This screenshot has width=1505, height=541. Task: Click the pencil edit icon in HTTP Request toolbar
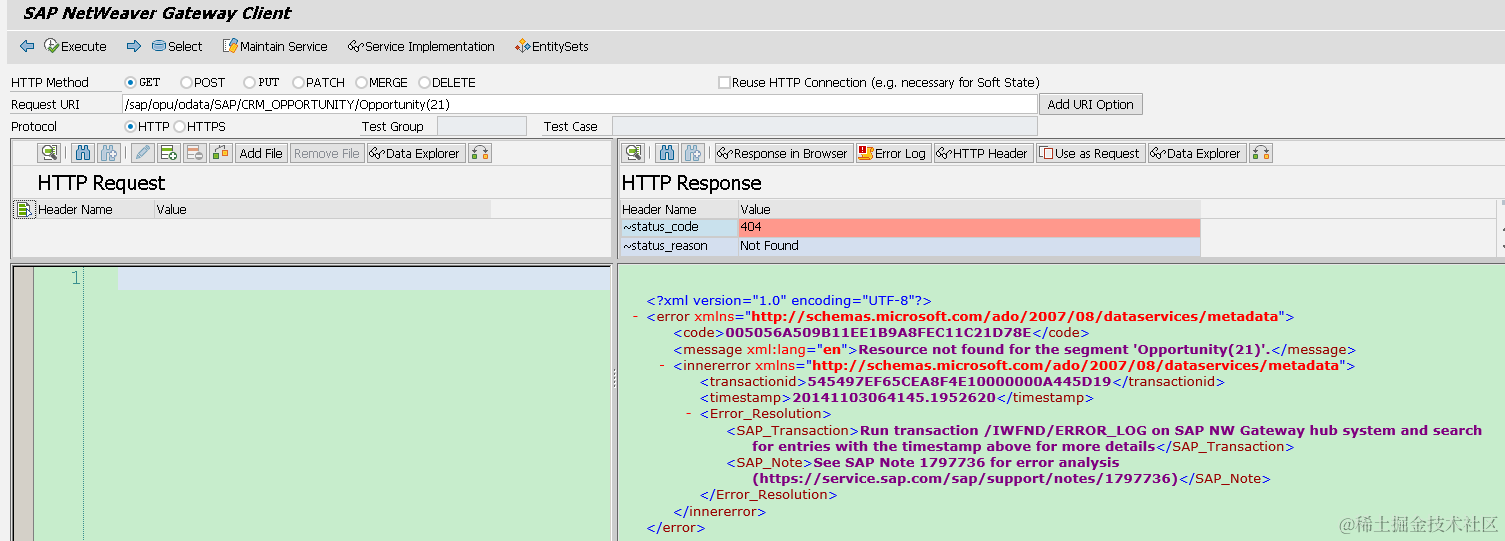click(142, 153)
